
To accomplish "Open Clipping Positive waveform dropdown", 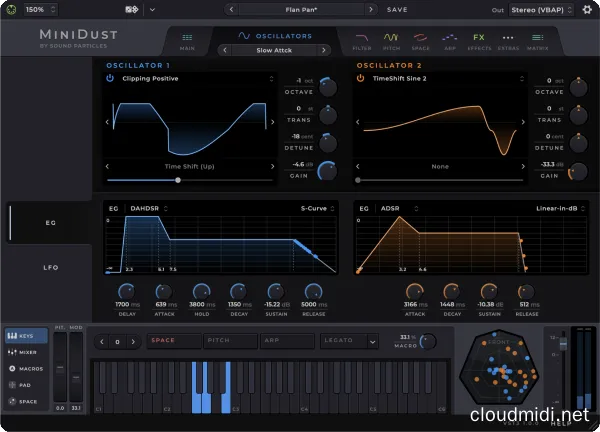I will 197,78.
